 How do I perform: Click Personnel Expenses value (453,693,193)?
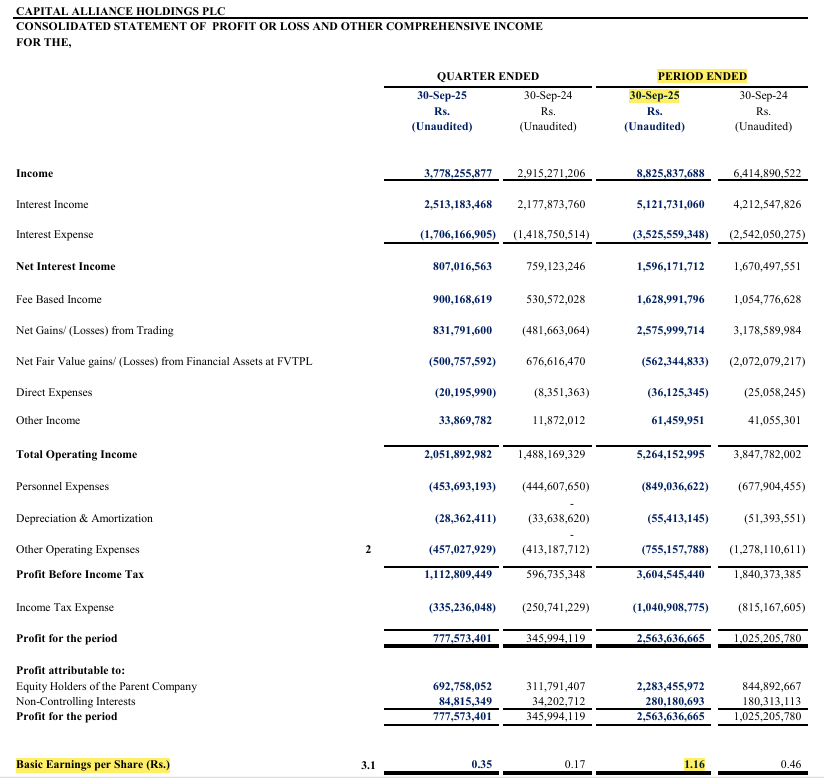click(x=462, y=487)
